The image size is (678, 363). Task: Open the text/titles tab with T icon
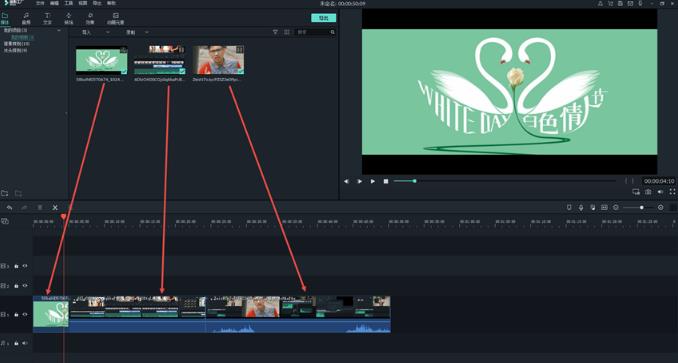[47, 18]
